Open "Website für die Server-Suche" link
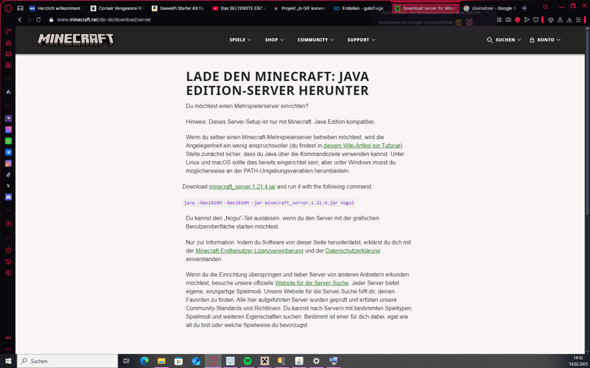 pos(312,283)
